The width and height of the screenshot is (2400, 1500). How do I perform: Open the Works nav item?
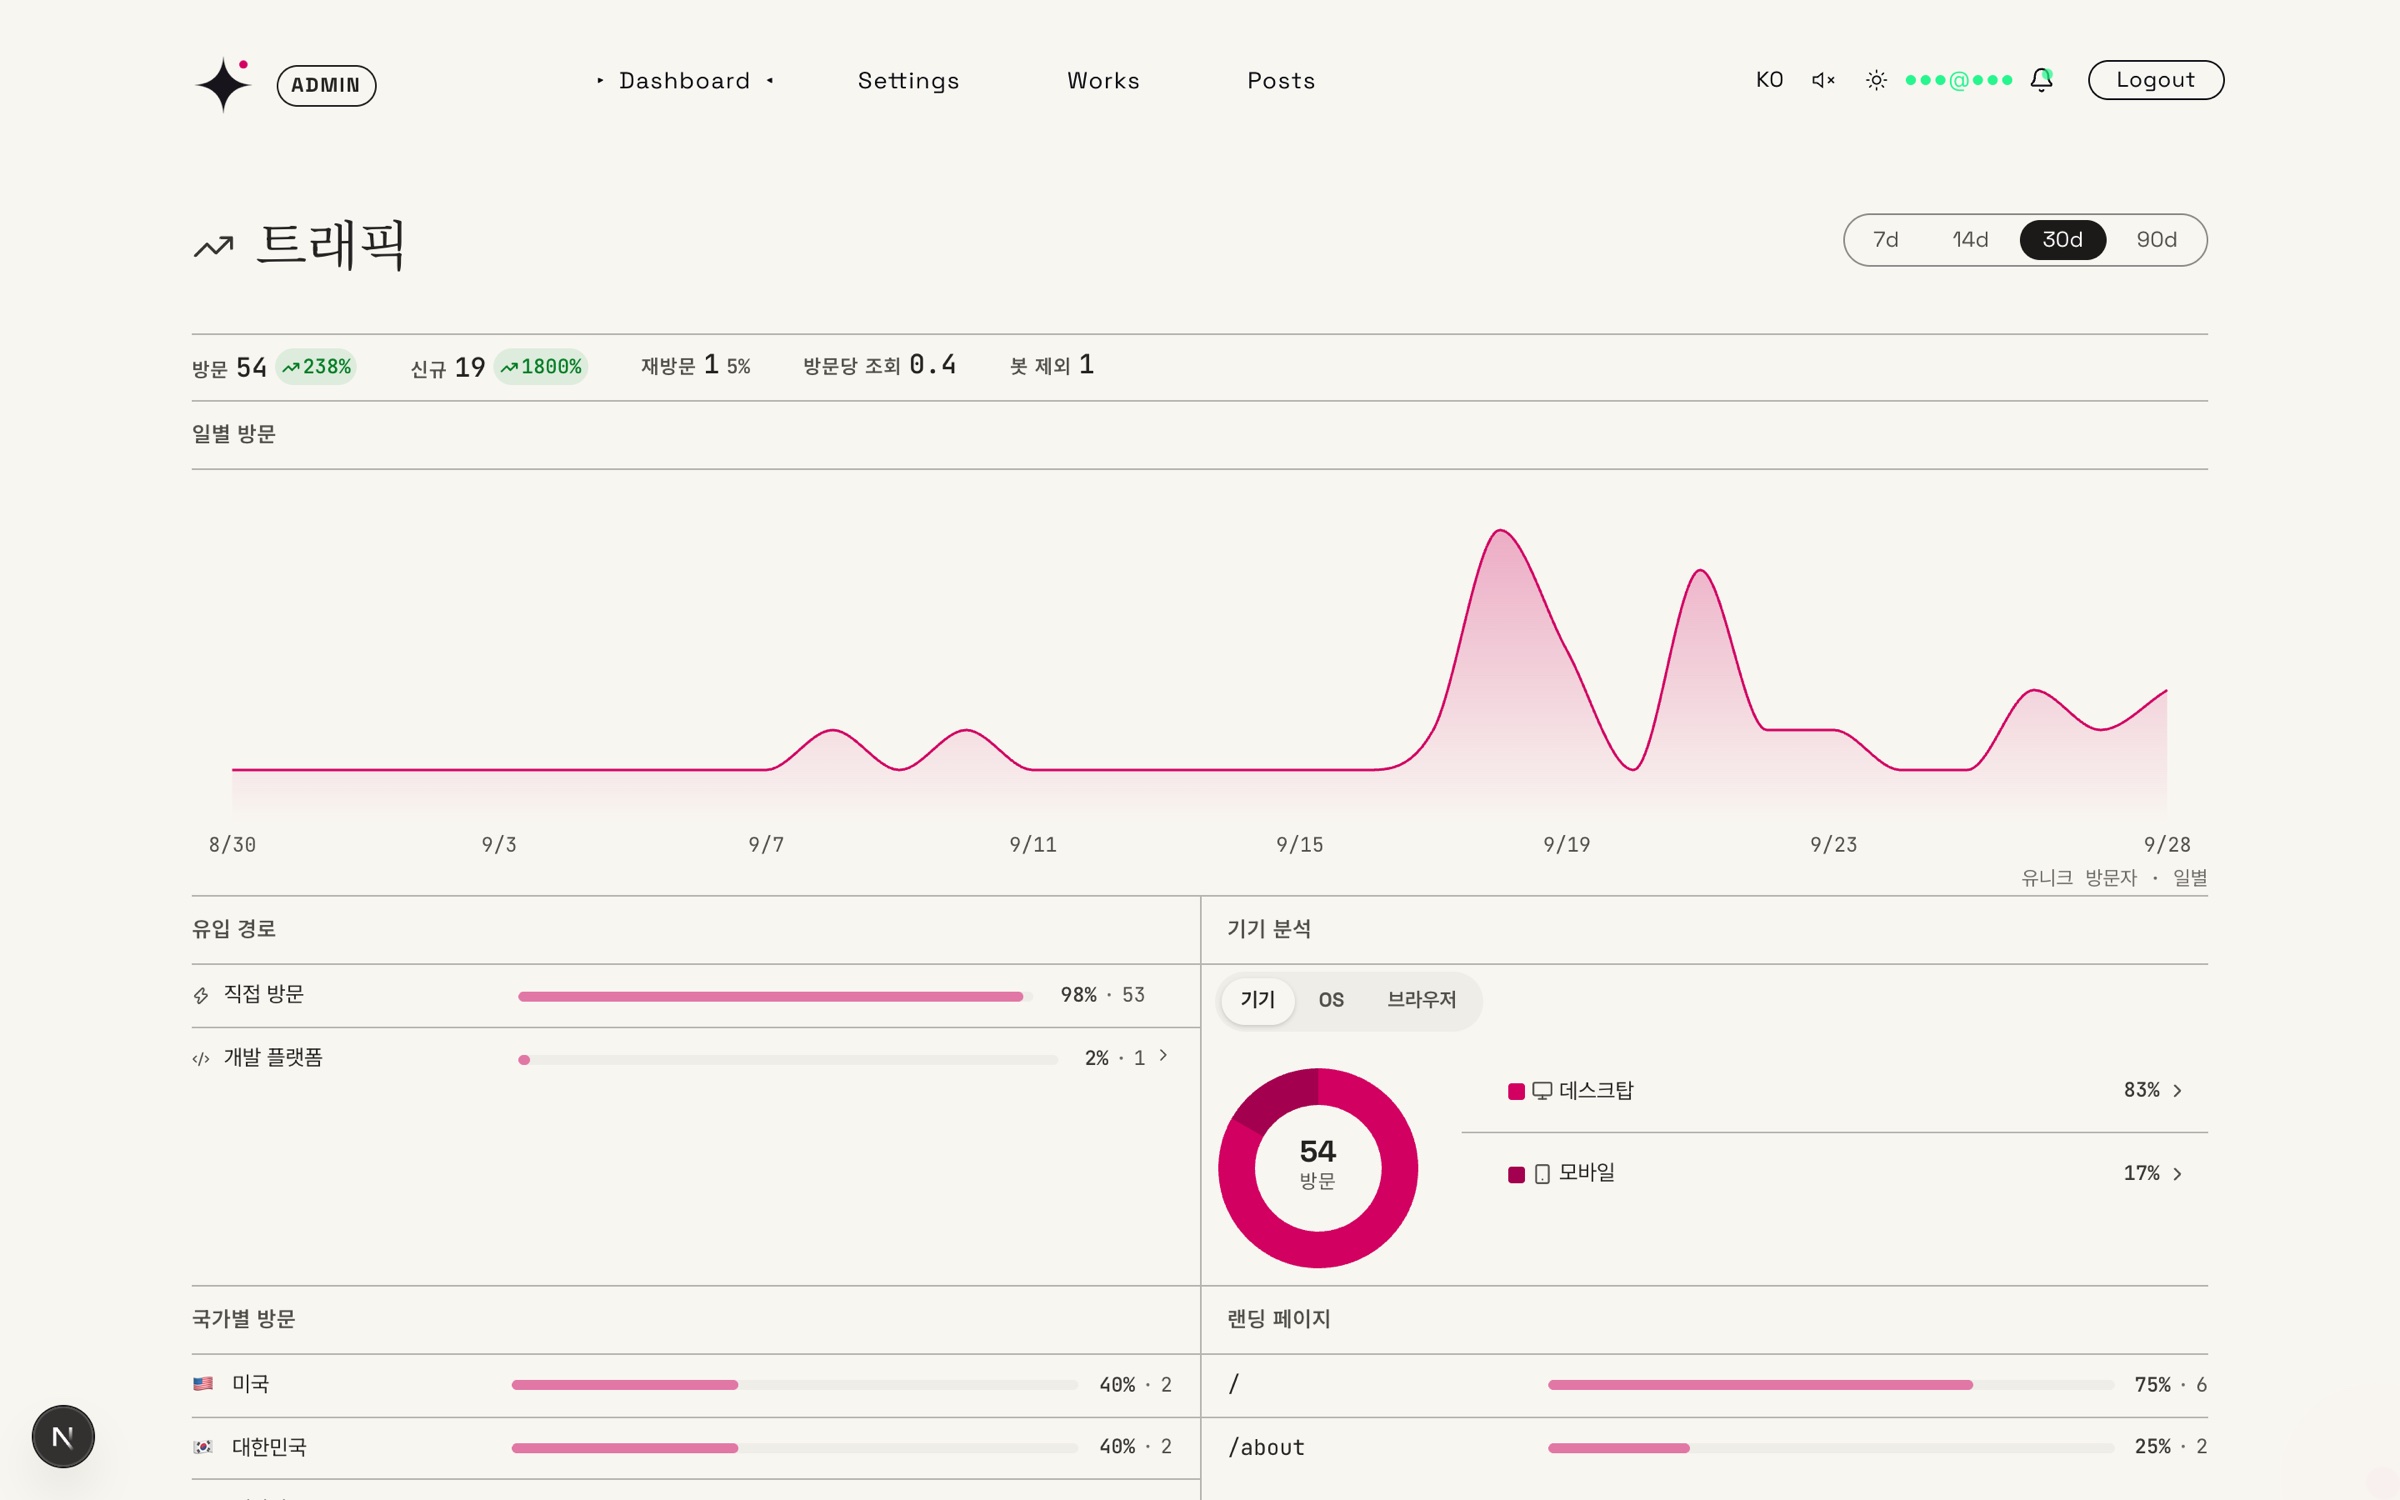coord(1103,81)
